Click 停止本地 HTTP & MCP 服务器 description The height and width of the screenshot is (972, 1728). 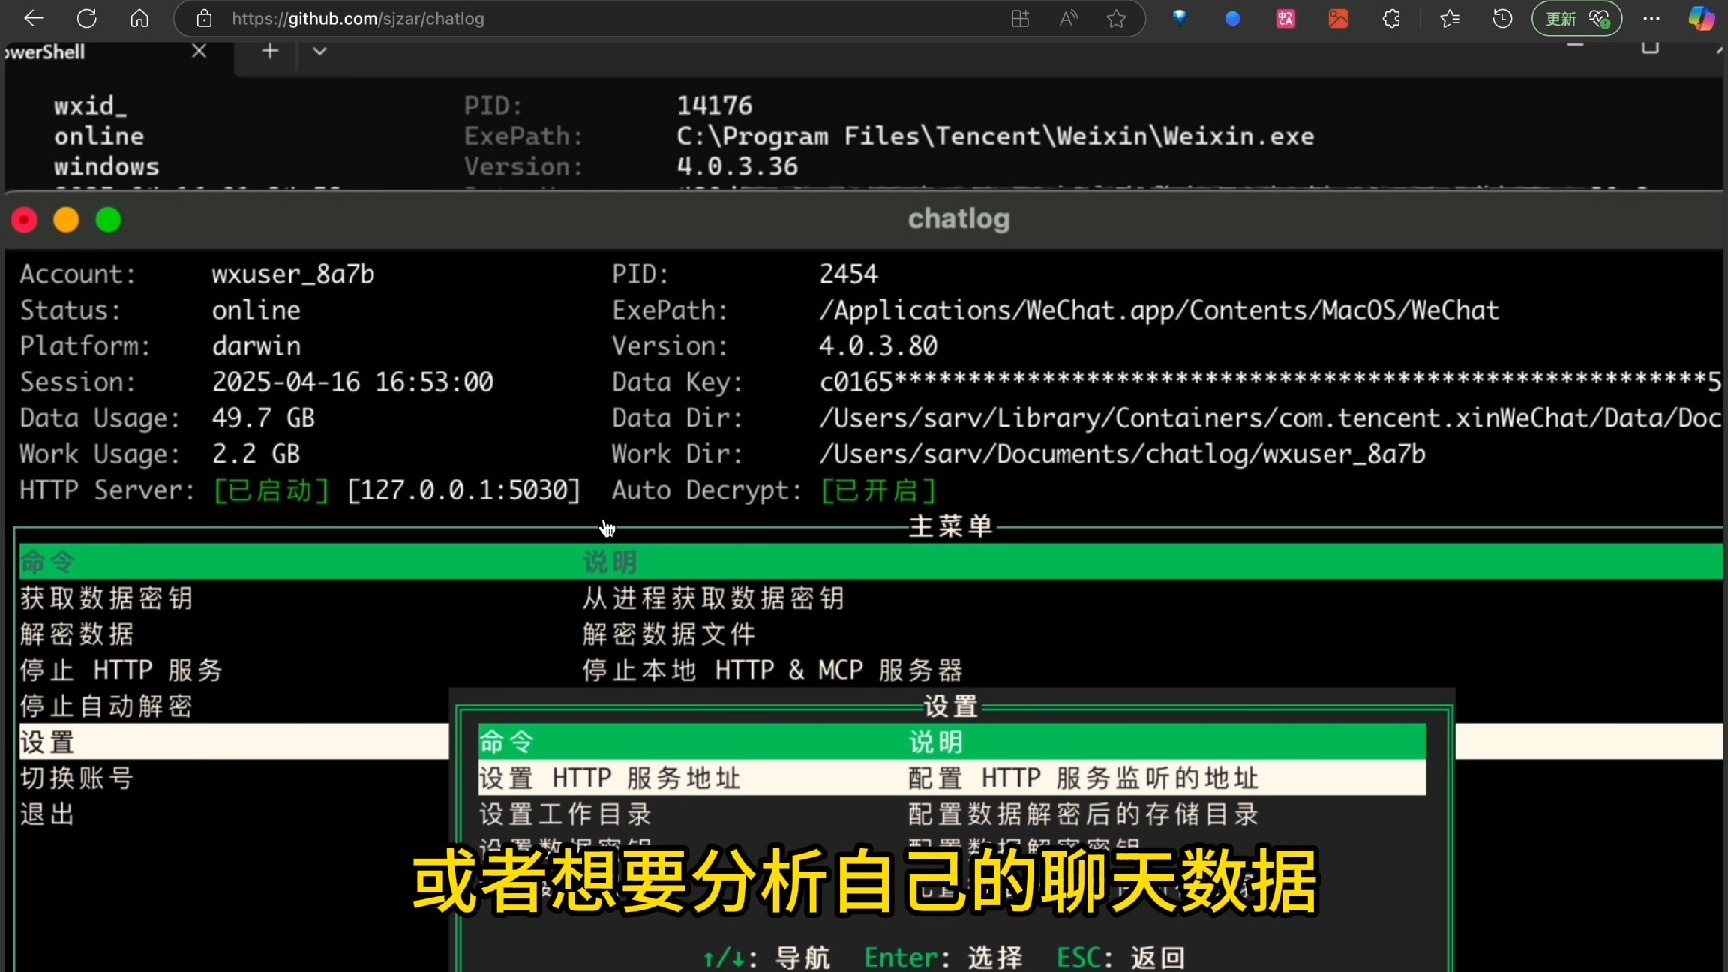click(772, 670)
